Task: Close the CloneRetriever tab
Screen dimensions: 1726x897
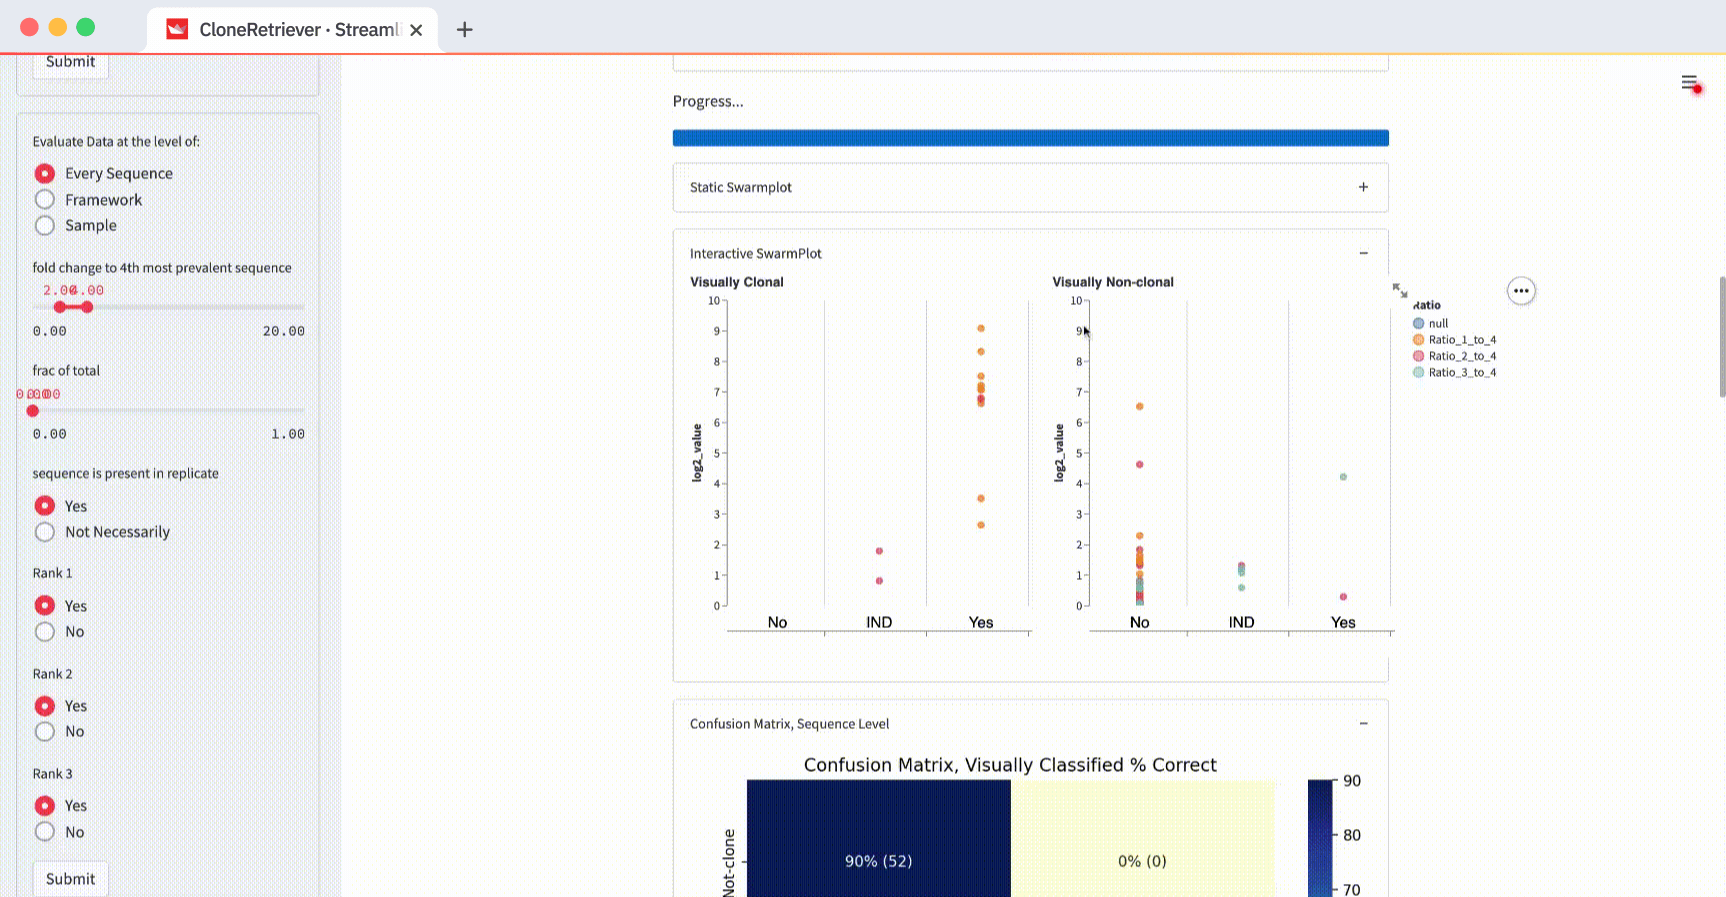Action: [x=416, y=30]
